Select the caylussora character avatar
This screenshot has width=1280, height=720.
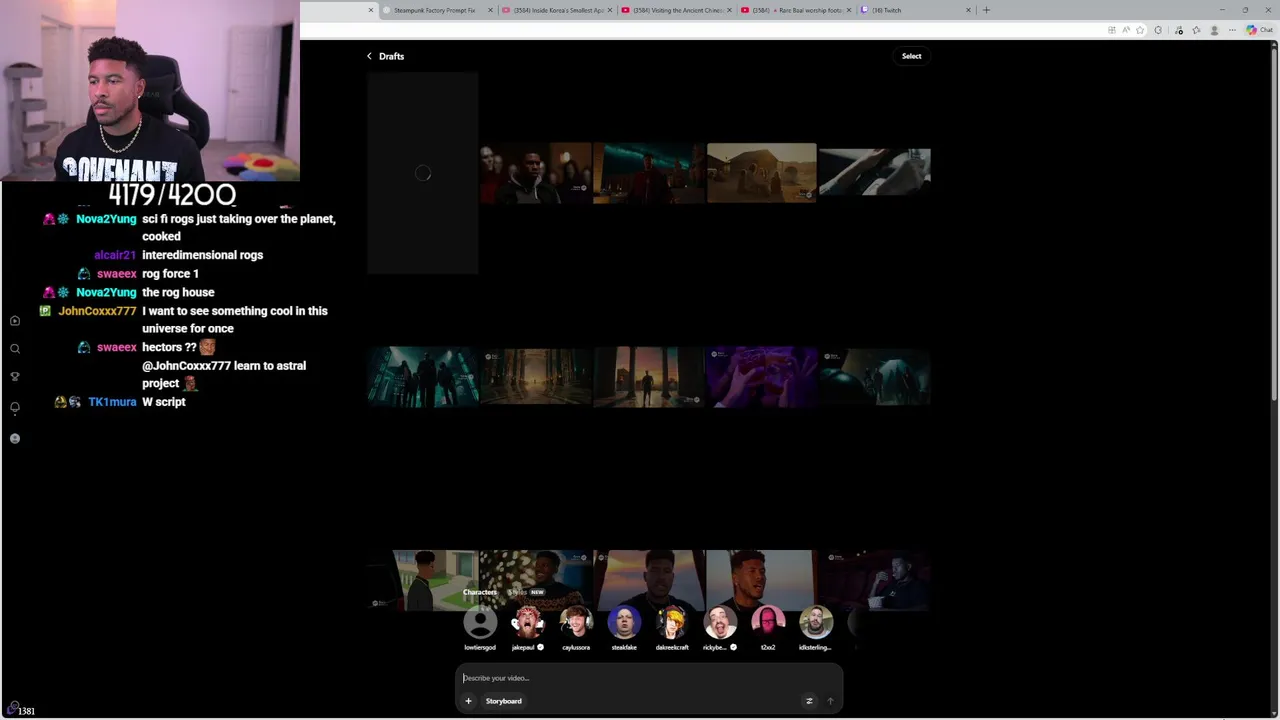[x=576, y=623]
